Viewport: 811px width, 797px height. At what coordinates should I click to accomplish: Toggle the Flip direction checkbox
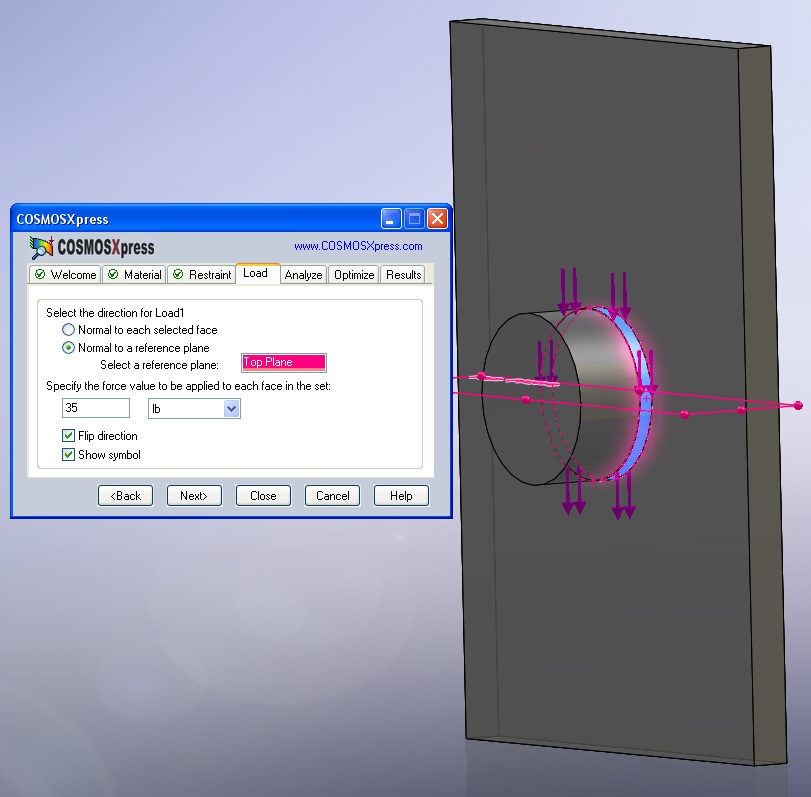pos(68,435)
